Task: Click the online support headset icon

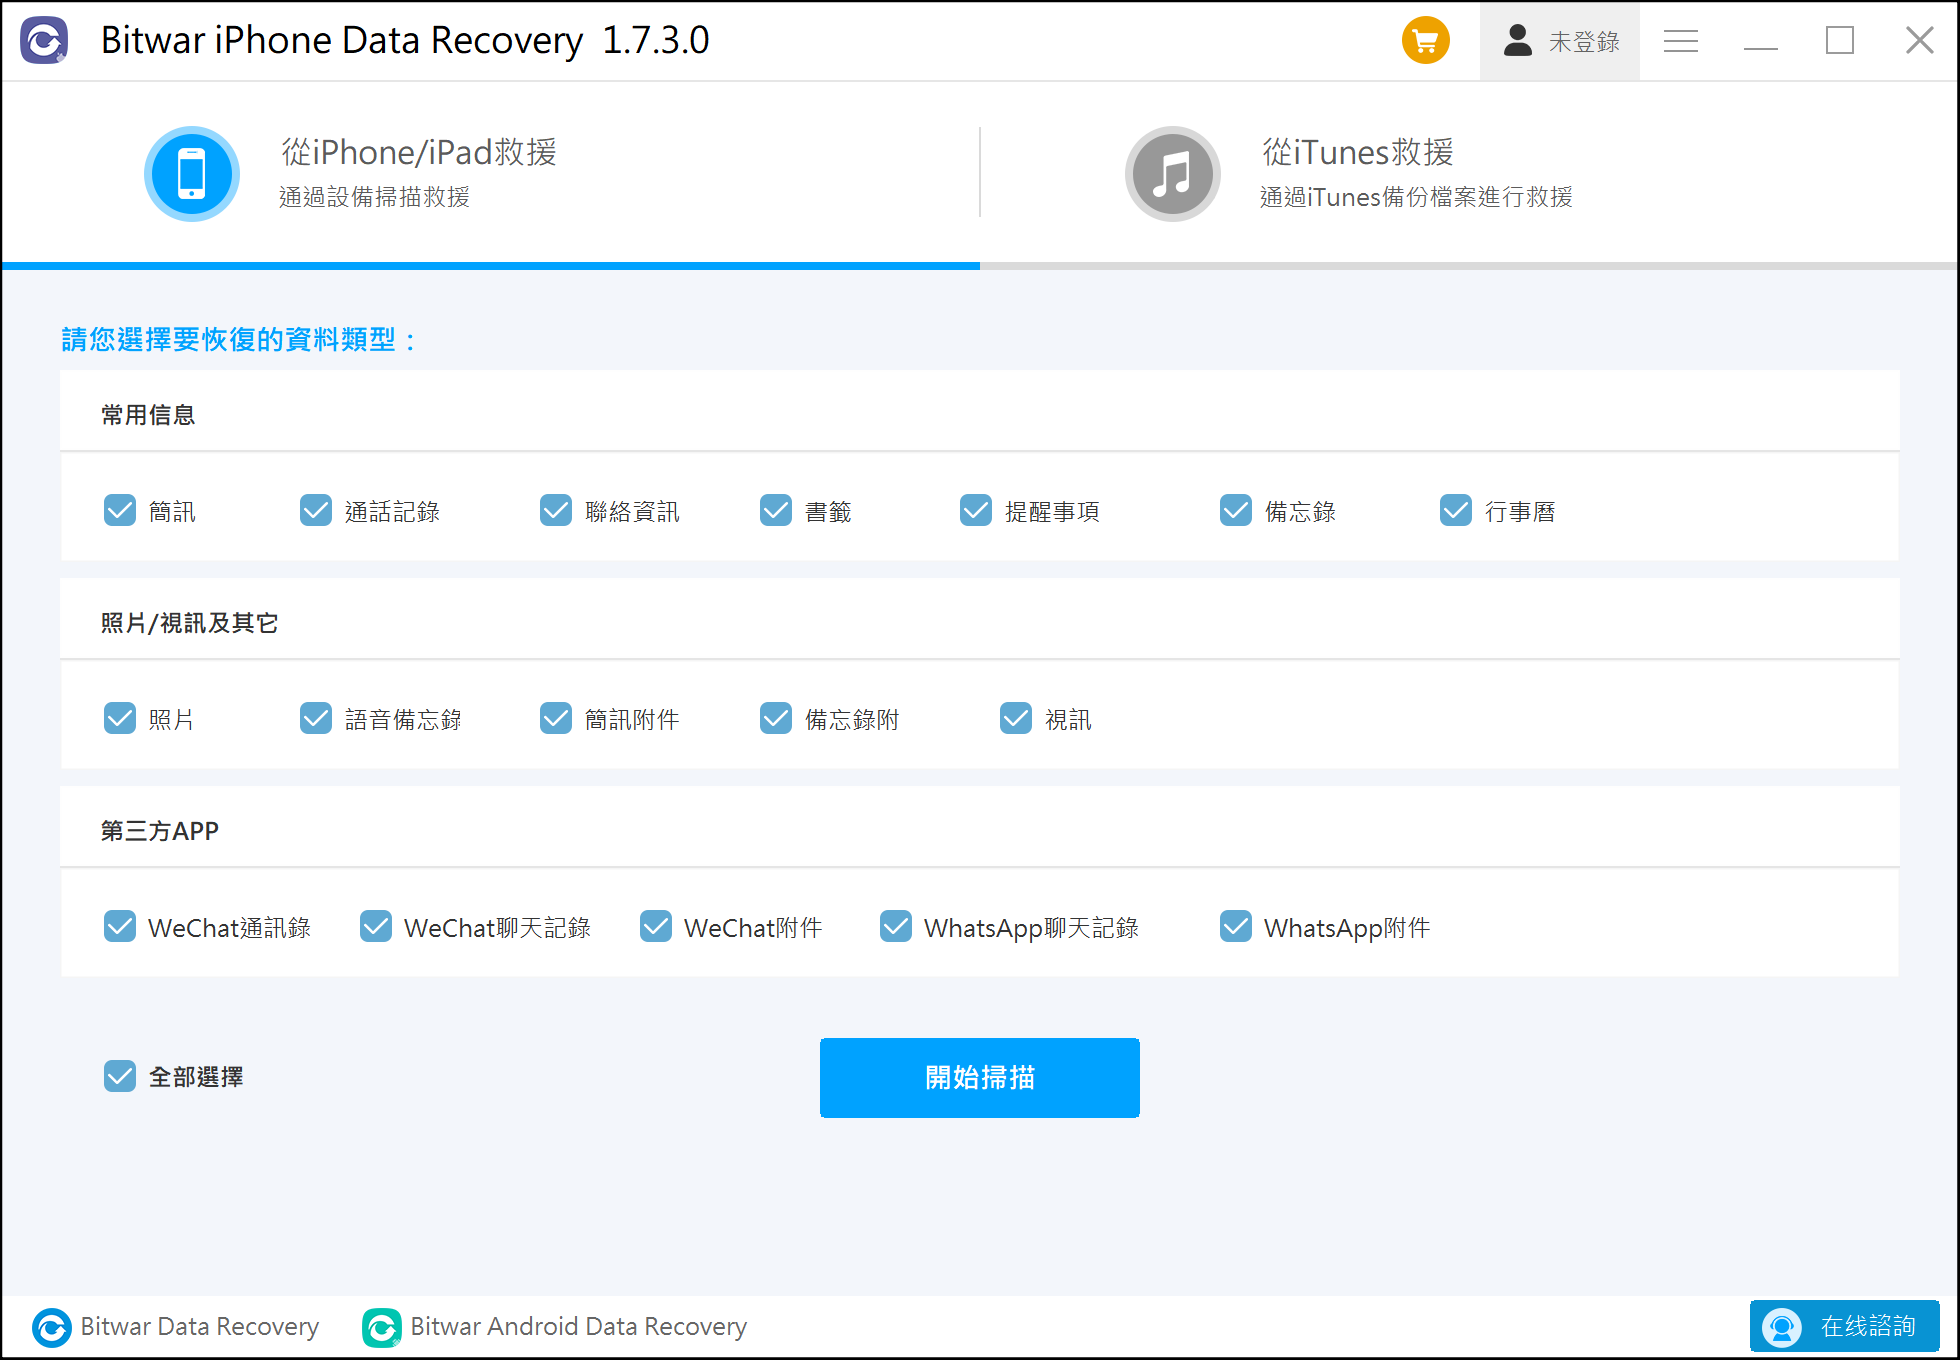Action: point(1782,1327)
